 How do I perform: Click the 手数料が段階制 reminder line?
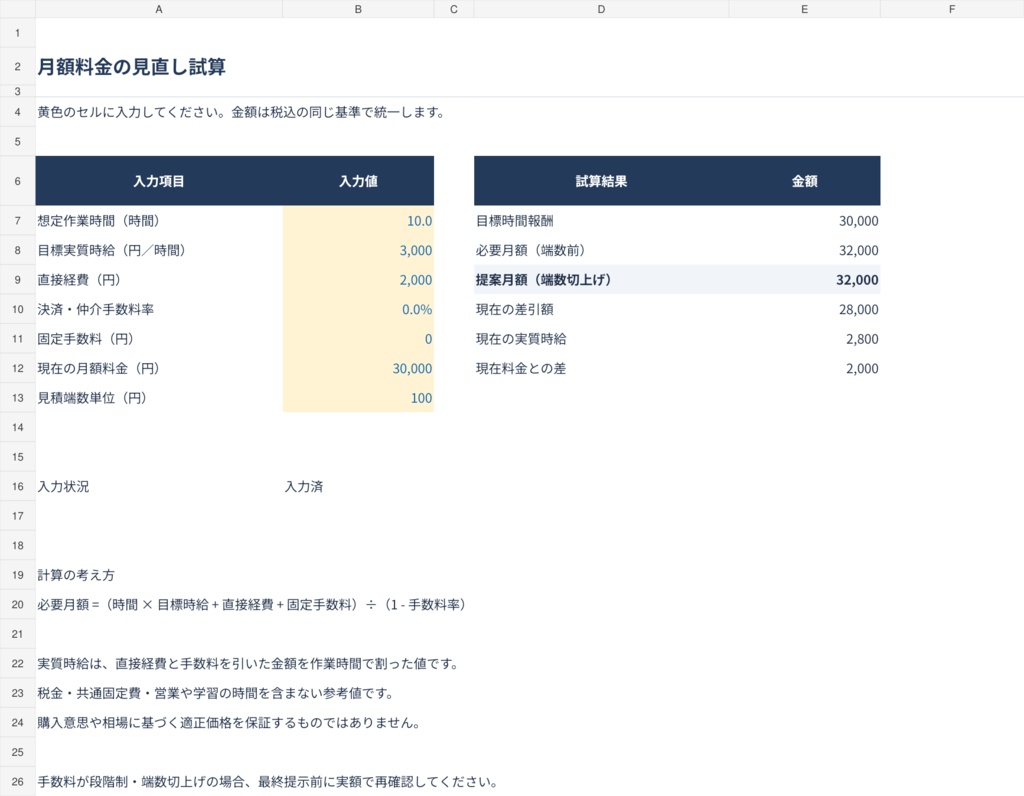click(x=268, y=782)
